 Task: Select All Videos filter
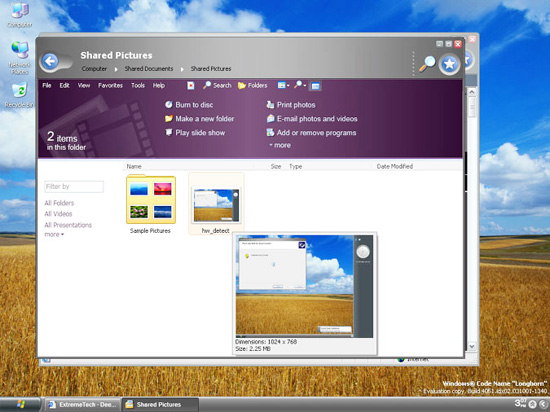click(x=58, y=214)
